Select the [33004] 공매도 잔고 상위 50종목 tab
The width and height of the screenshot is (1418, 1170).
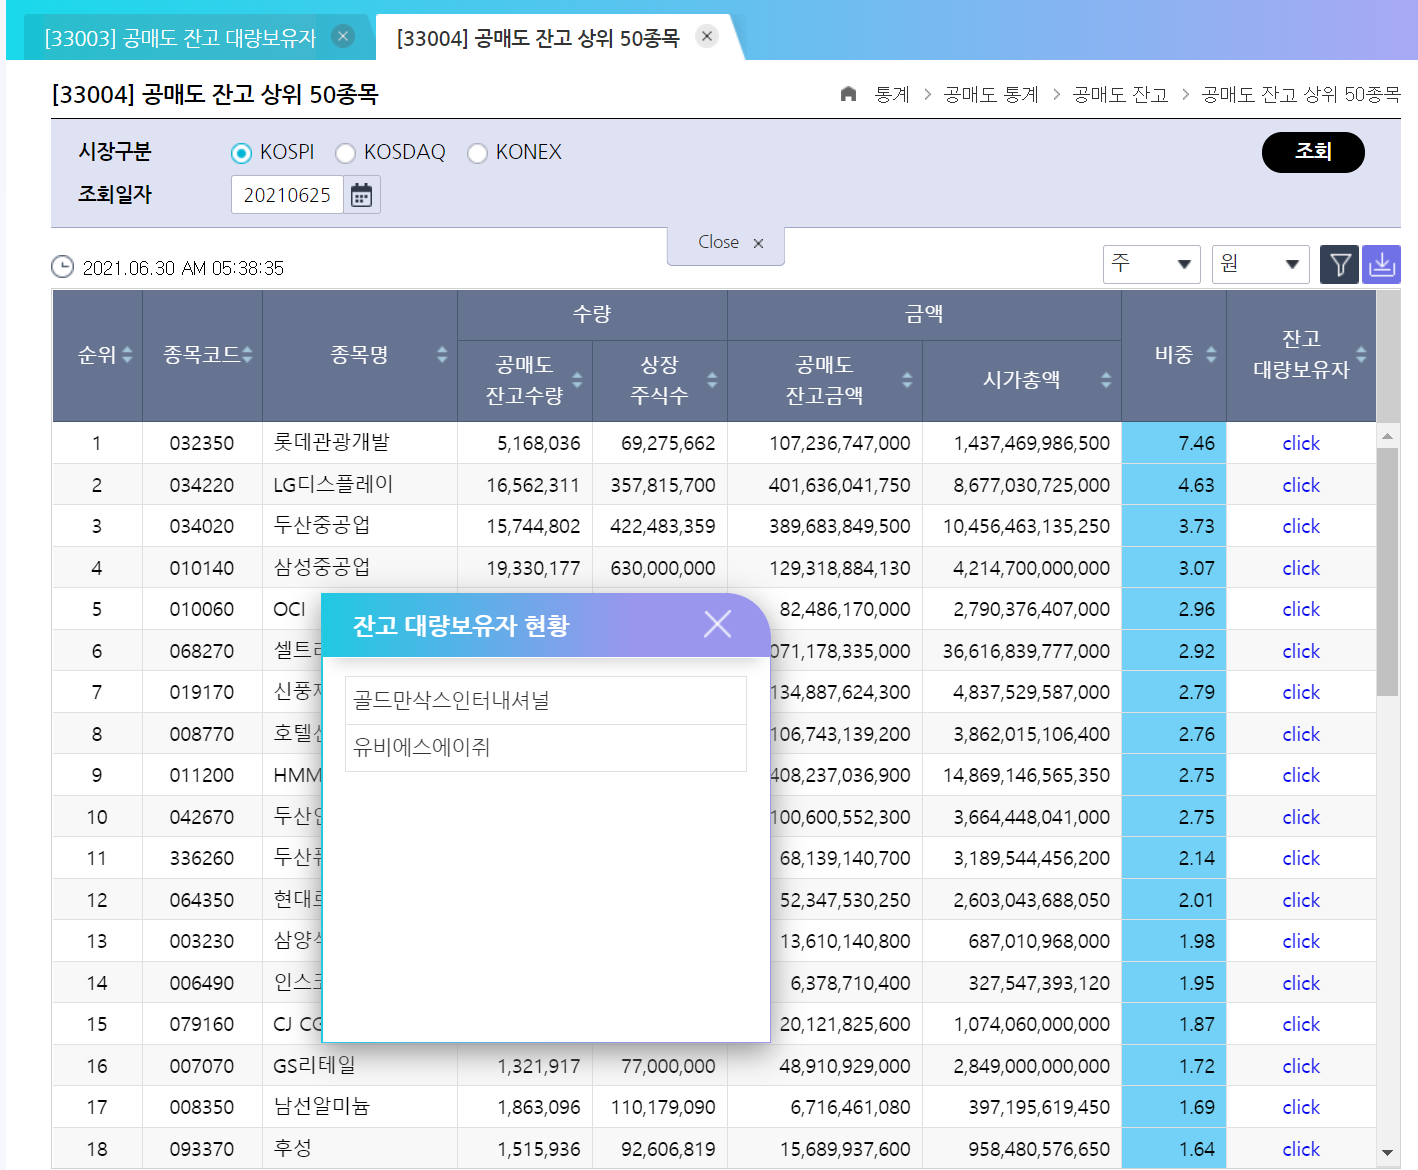pyautogui.click(x=537, y=38)
